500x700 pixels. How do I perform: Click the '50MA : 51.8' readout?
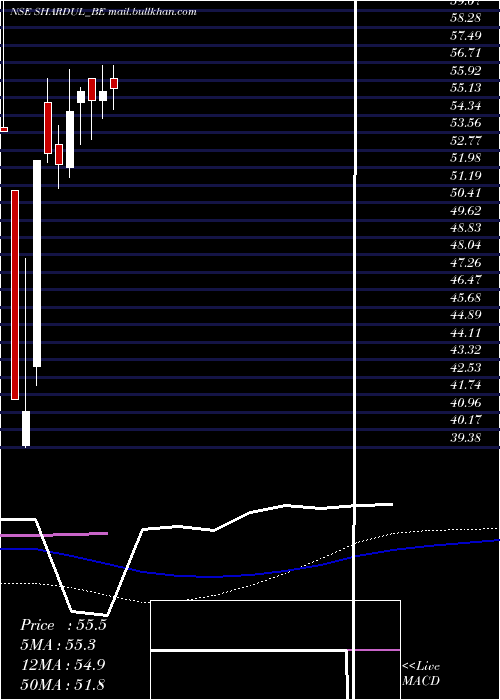[x=63, y=684]
